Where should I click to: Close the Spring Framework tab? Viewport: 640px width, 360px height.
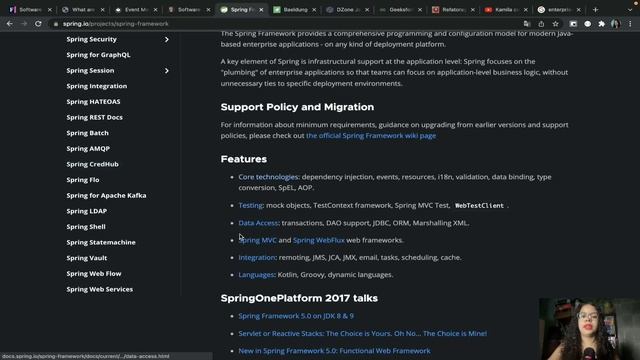pos(261,10)
